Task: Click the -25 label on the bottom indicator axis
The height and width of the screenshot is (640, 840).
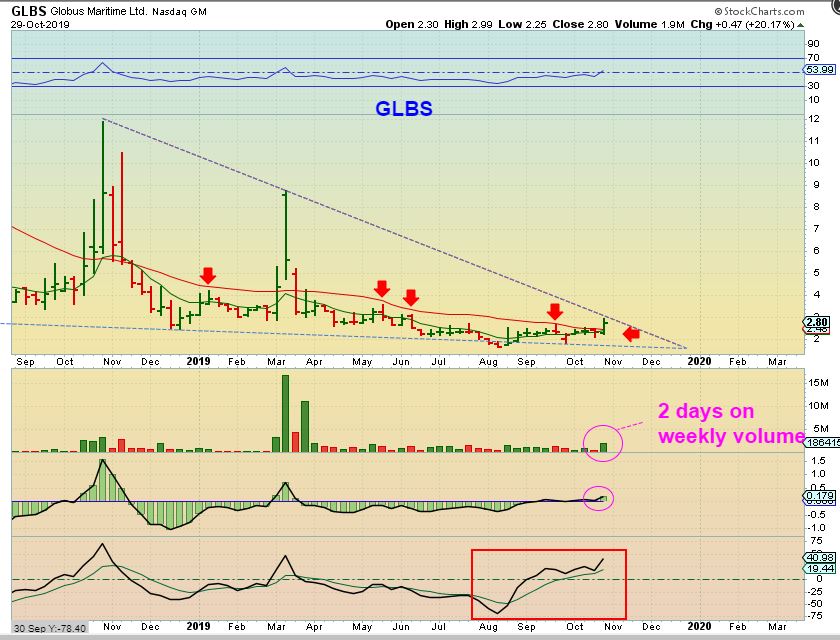Action: pyautogui.click(x=814, y=592)
